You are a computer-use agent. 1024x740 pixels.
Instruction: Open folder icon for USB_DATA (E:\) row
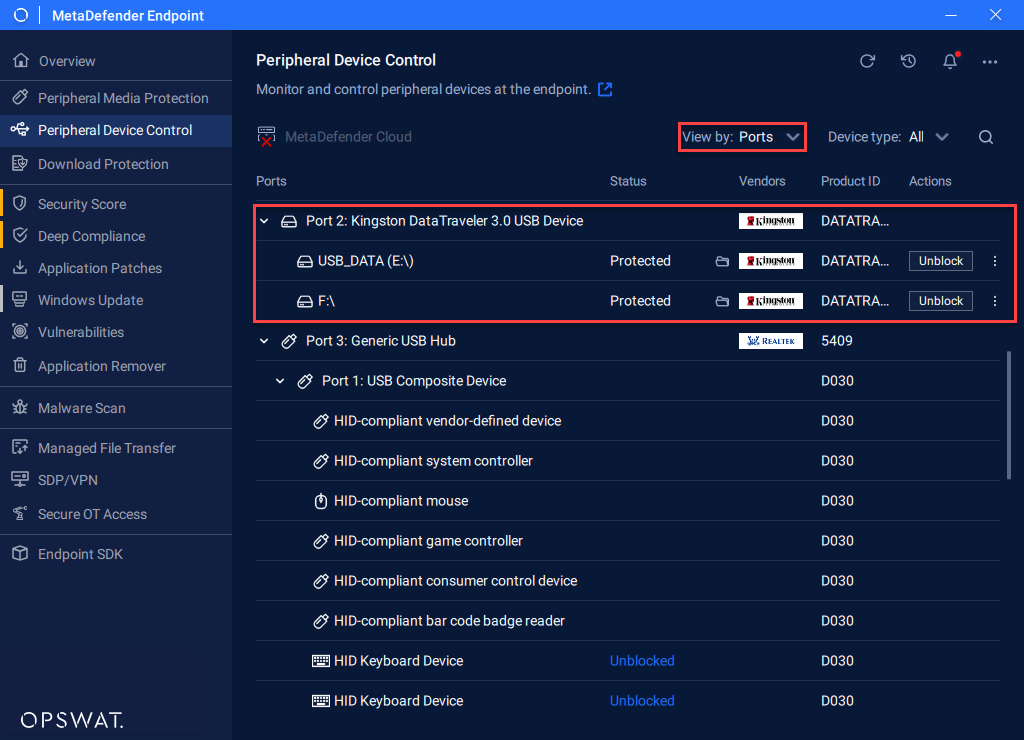(x=722, y=261)
